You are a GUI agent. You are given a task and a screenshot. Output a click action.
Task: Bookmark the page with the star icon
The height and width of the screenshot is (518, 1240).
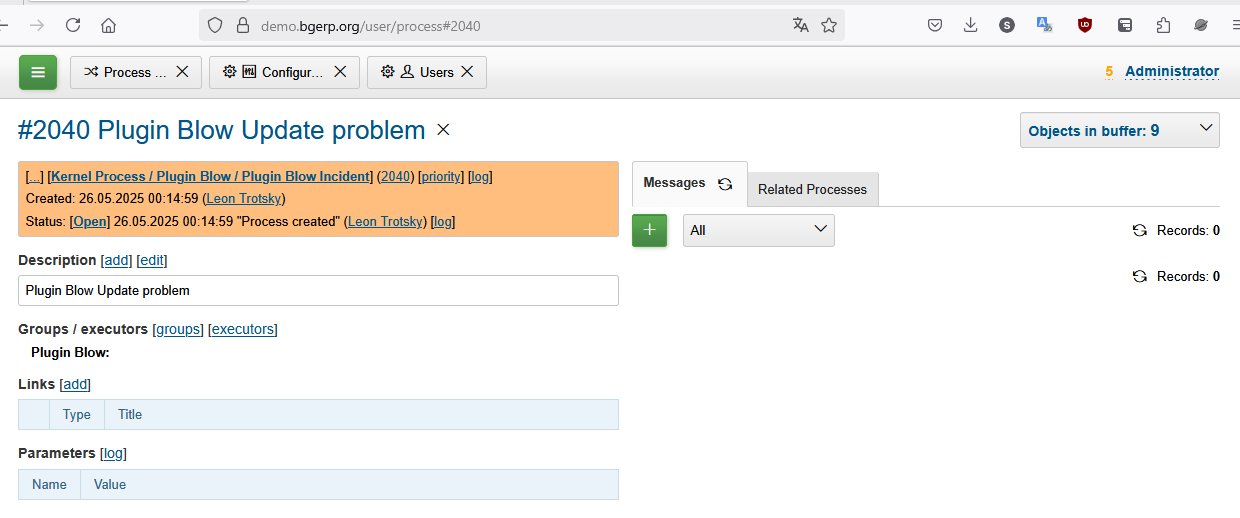pos(829,26)
